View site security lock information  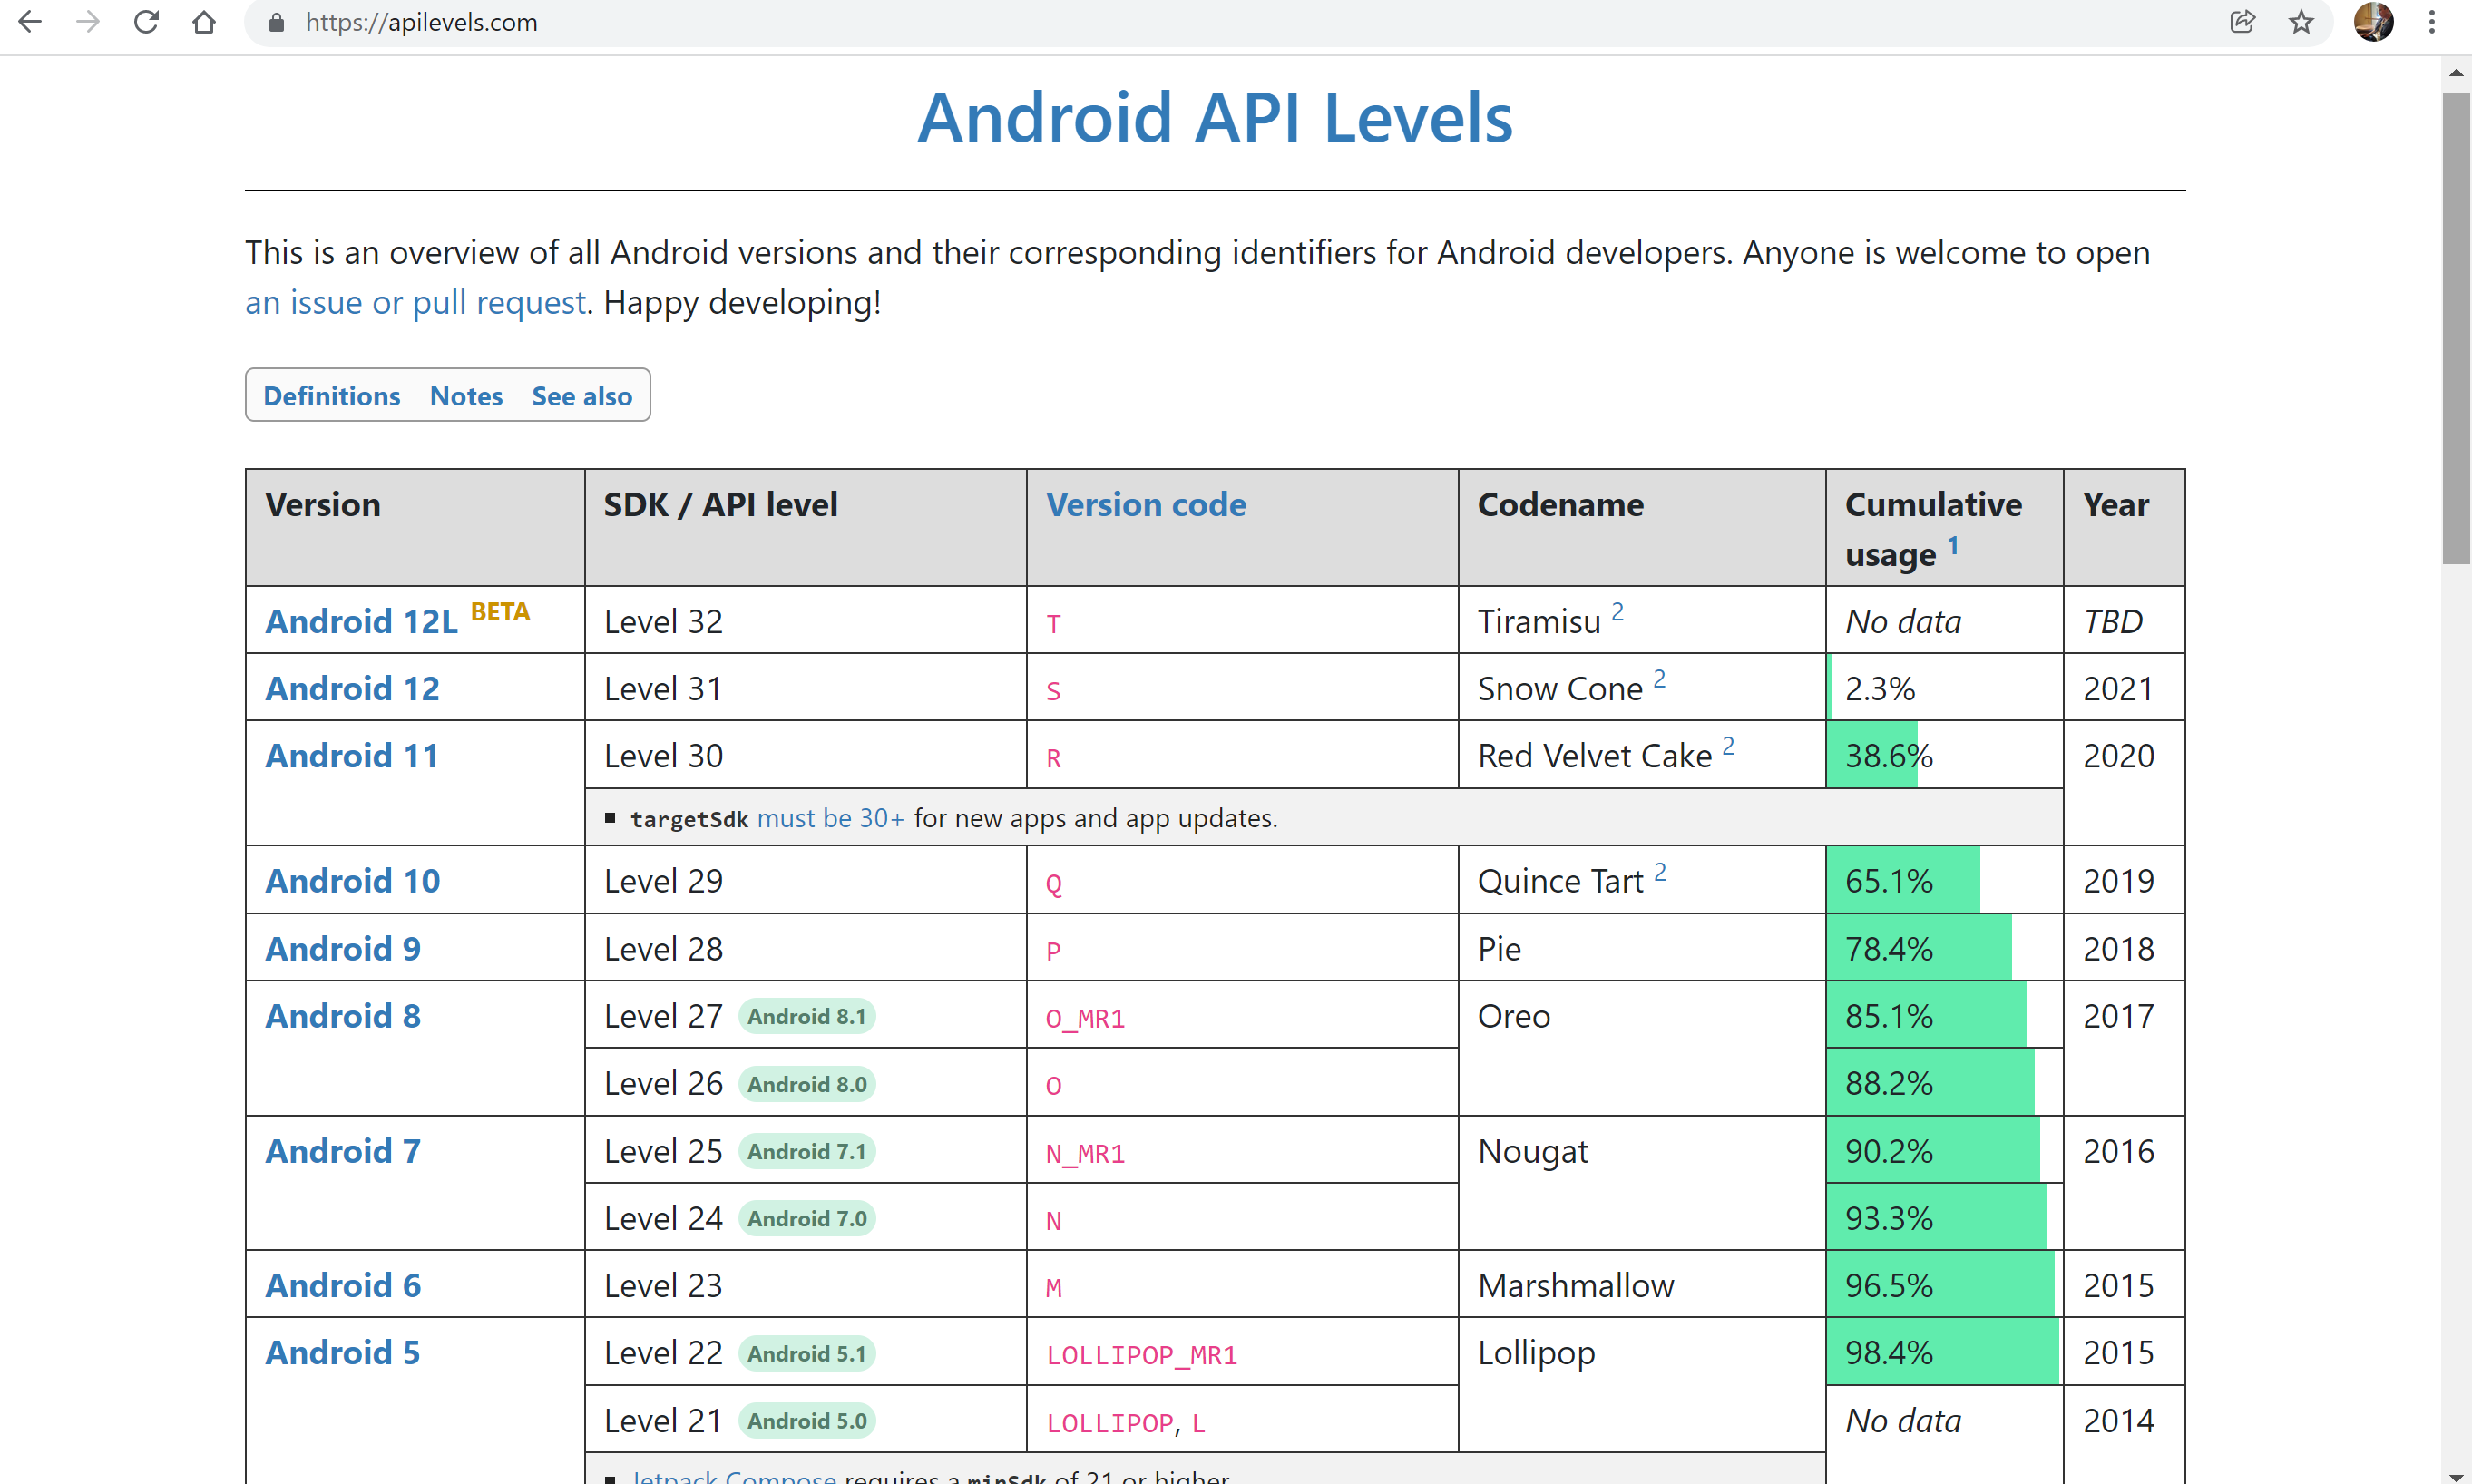278,22
